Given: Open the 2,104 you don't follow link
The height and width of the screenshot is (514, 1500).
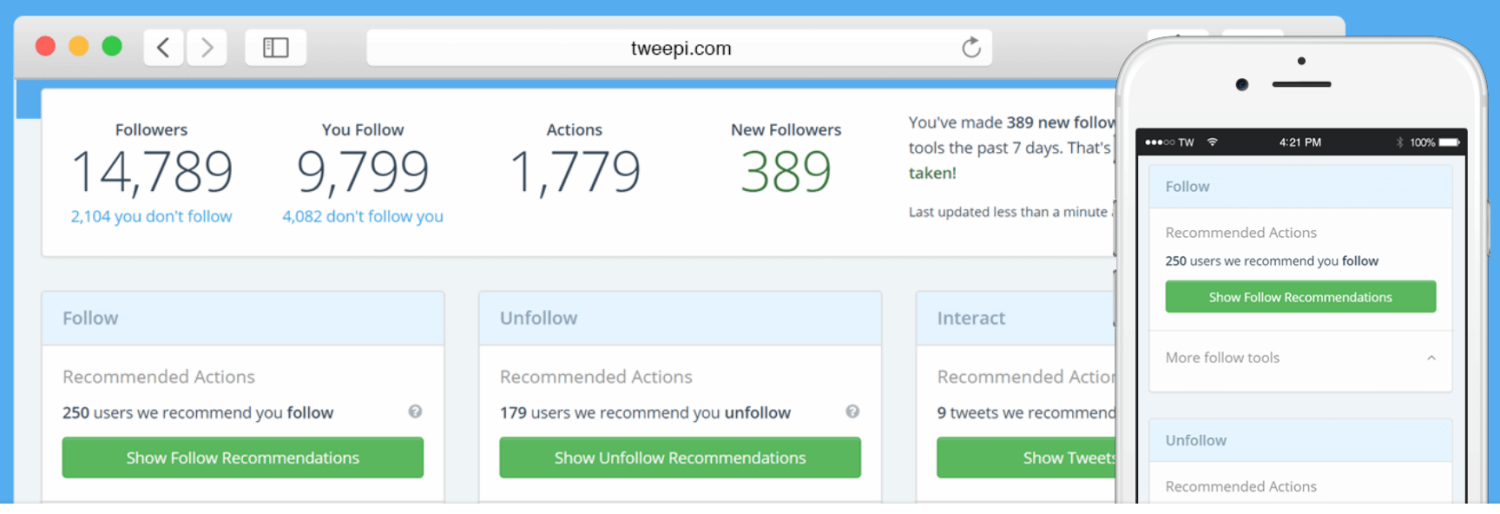Looking at the screenshot, I should [151, 216].
